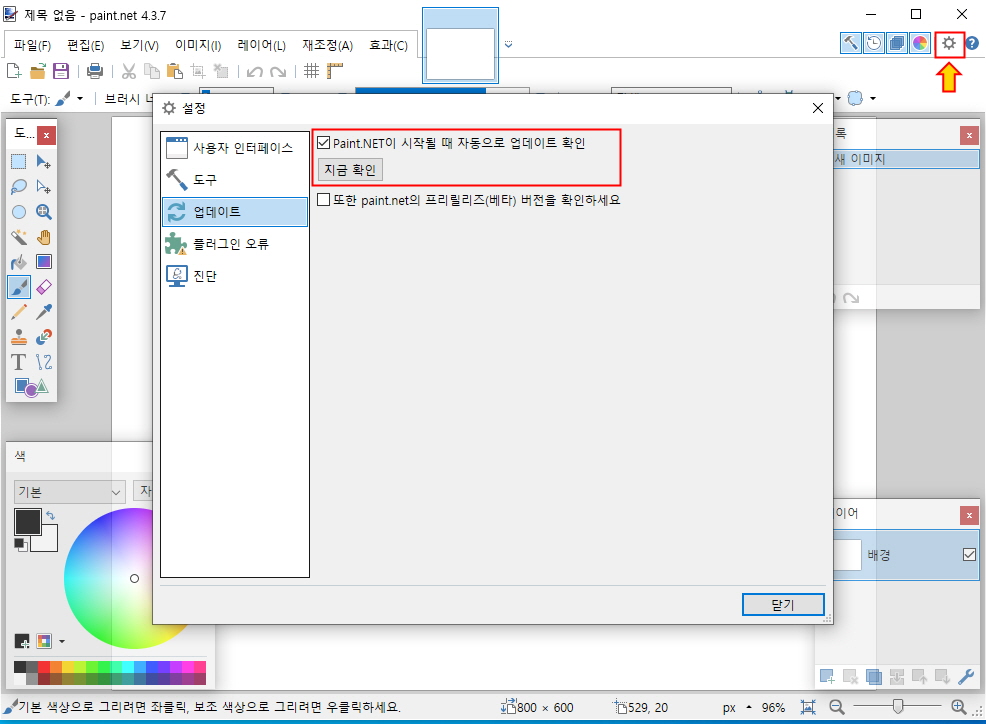The width and height of the screenshot is (986, 724).
Task: Select 플러그인 오류 settings category
Action: 235,244
